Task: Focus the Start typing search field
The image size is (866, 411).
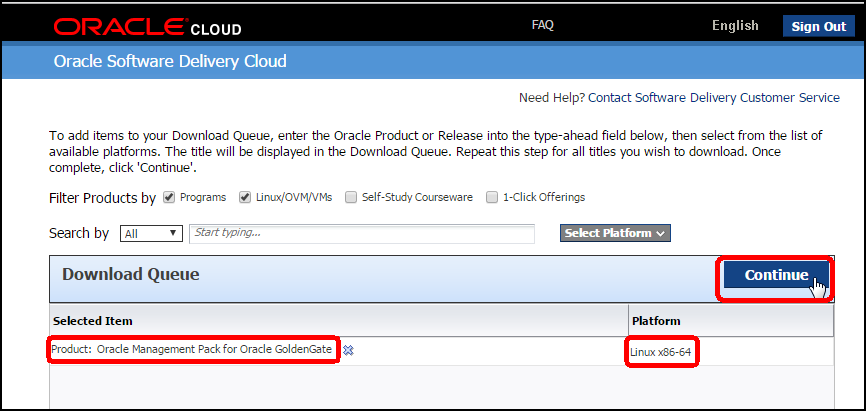Action: pos(362,234)
